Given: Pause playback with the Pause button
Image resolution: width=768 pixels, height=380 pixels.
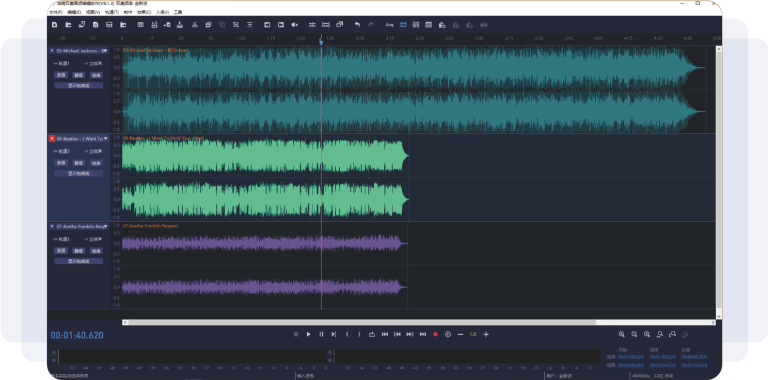Looking at the screenshot, I should (321, 334).
